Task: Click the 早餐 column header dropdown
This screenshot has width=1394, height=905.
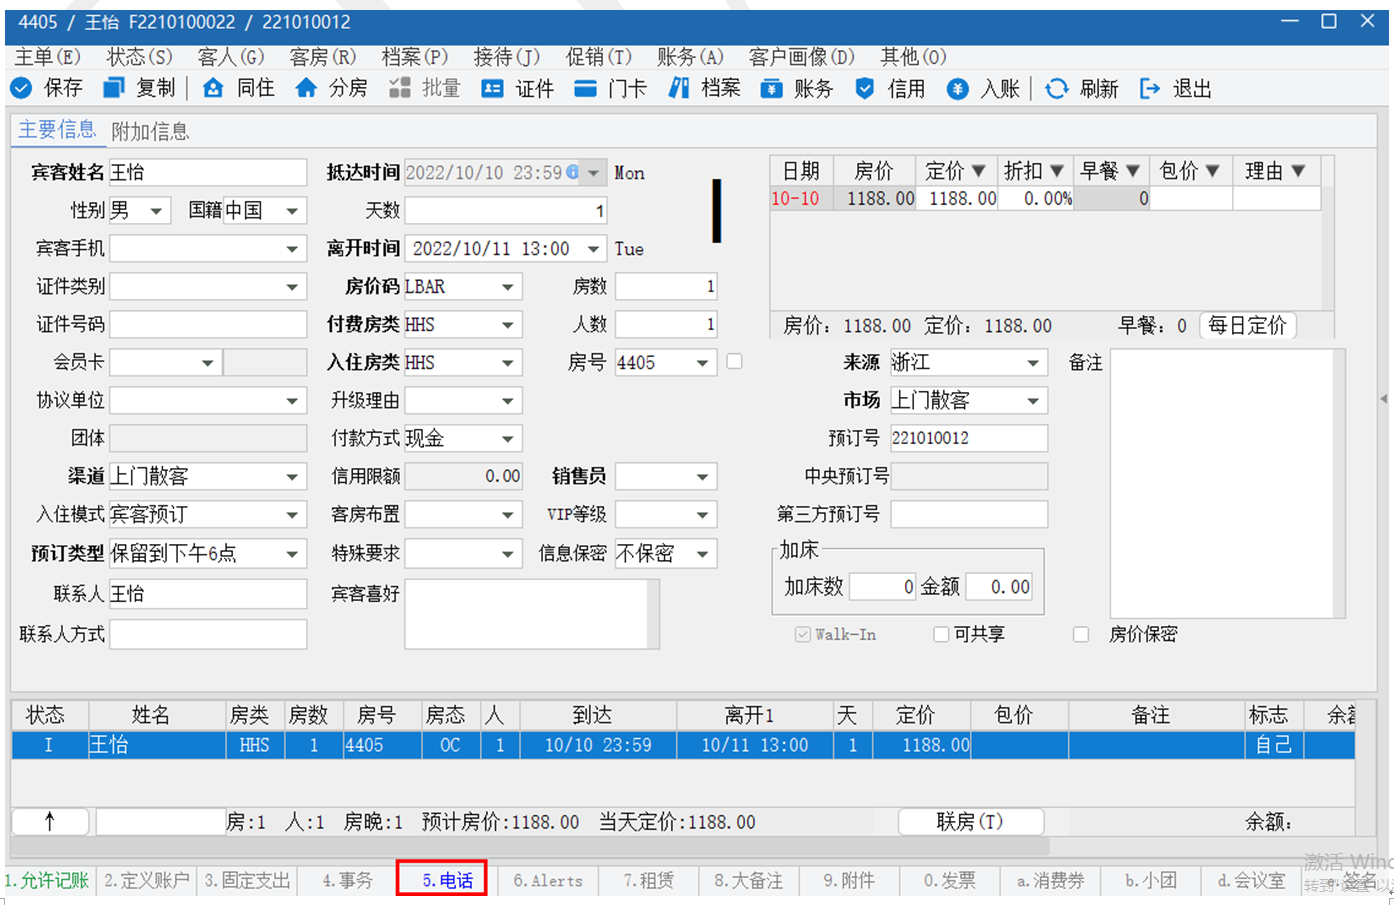Action: 1133,171
